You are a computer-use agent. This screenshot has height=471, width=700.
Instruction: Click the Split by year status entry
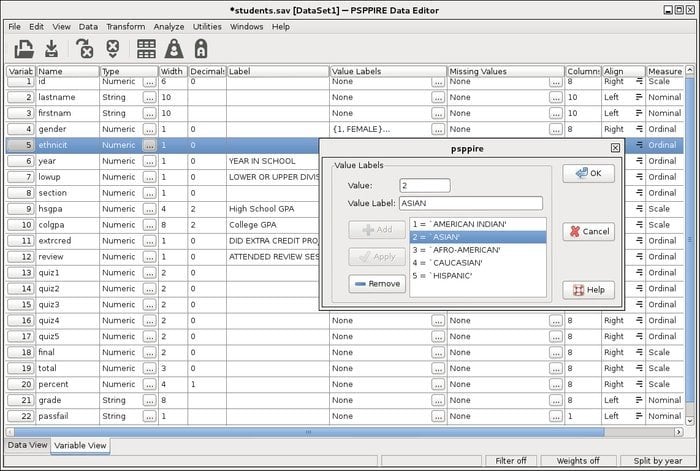[x=658, y=461]
